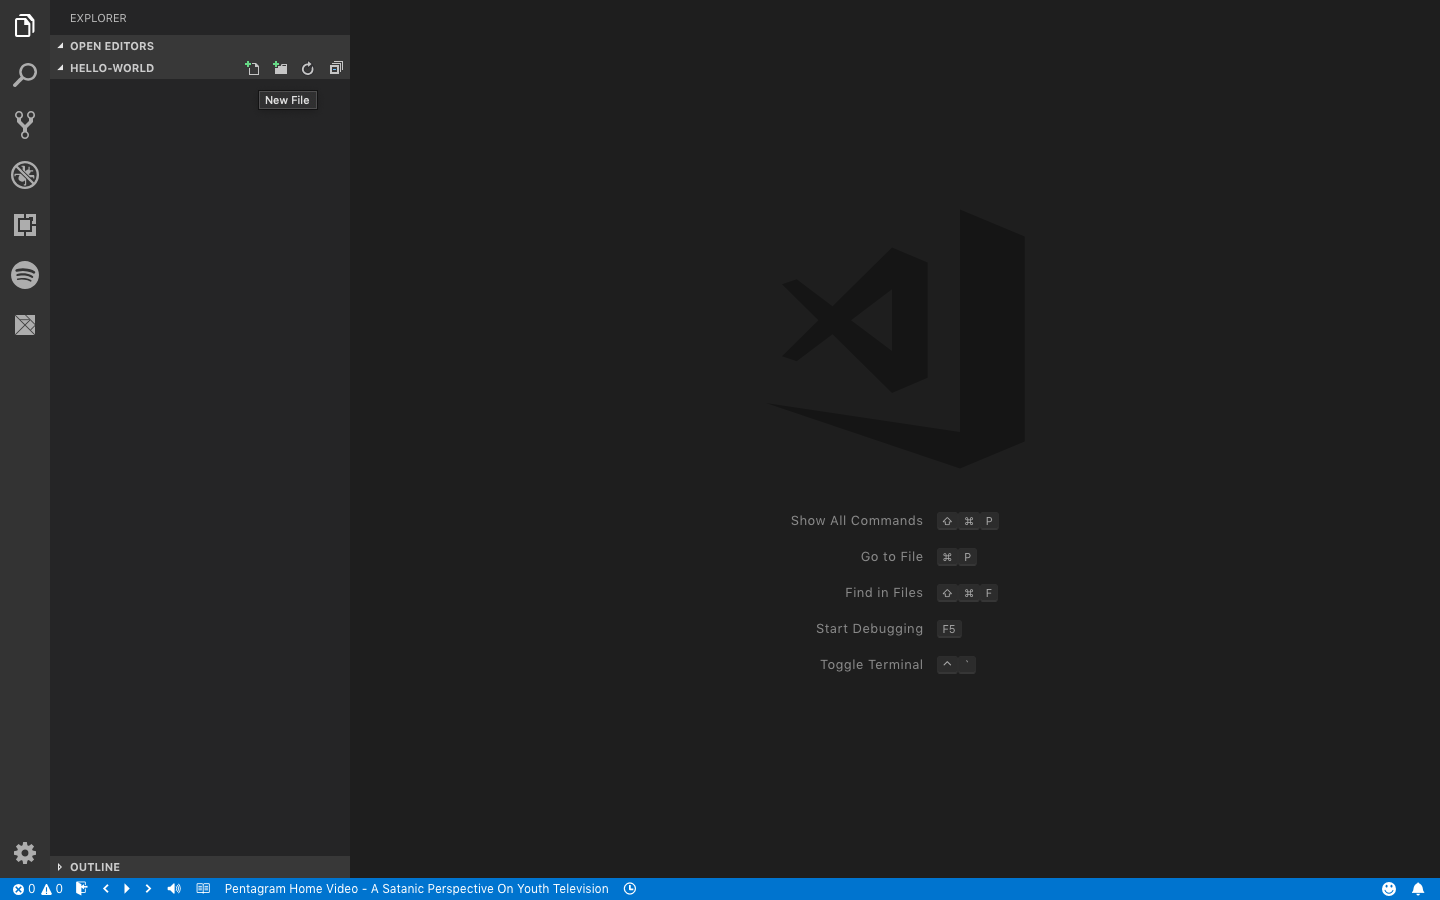
Task: Click the sign-in door icon in status bar
Action: (x=82, y=888)
